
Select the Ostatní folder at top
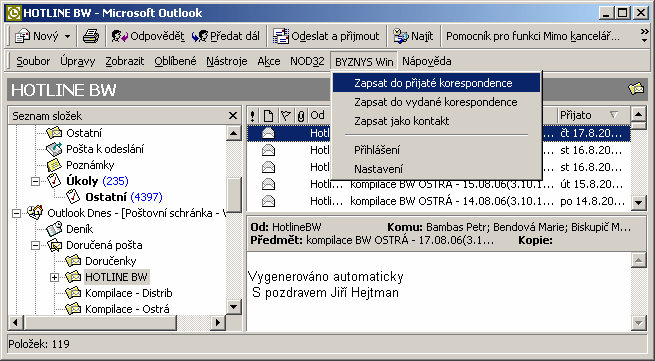(x=84, y=133)
